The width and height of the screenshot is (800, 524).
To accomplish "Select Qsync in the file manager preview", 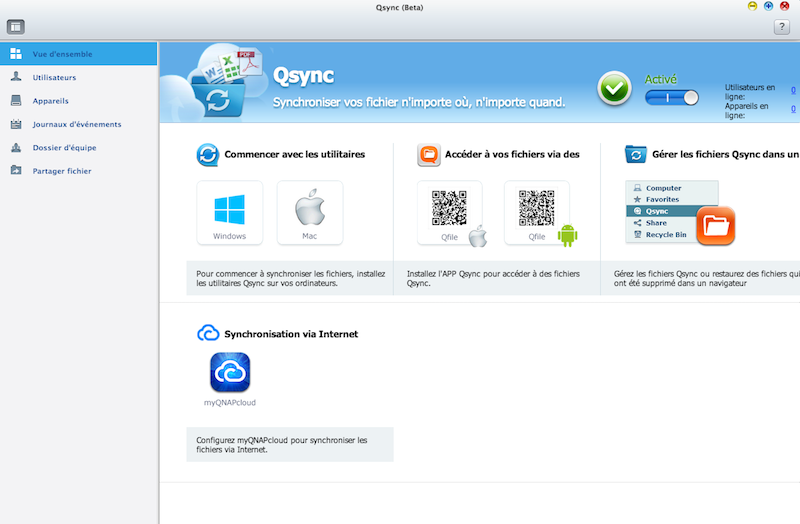I will pyautogui.click(x=662, y=211).
